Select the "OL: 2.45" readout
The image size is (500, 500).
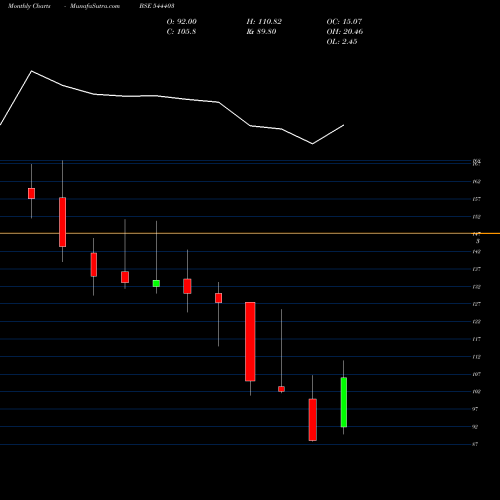342,42
